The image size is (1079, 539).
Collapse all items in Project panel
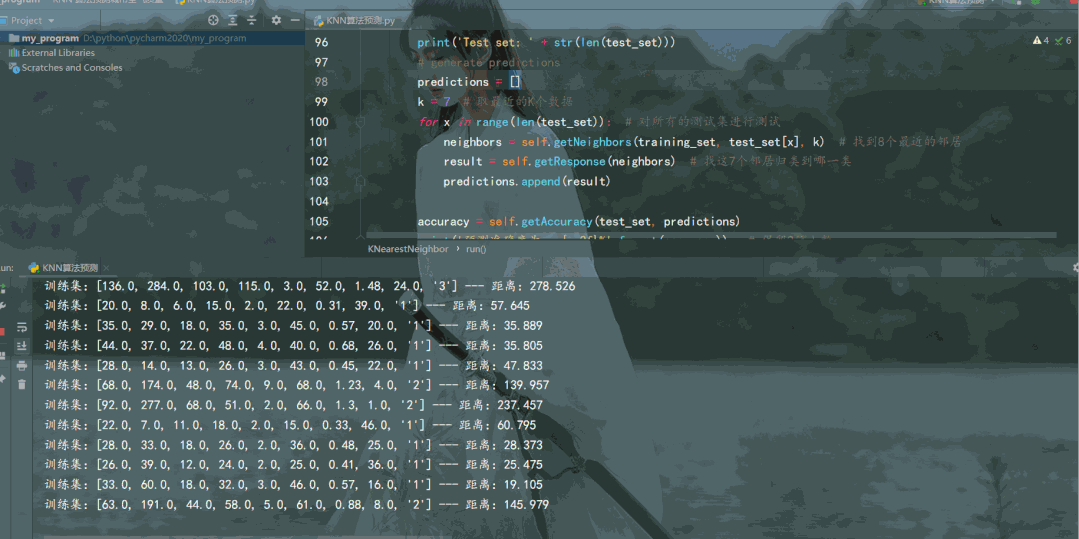click(x=252, y=21)
